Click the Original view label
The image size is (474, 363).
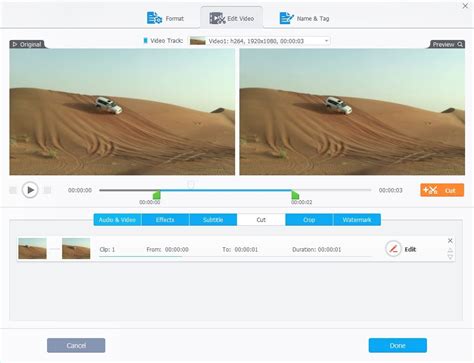(x=27, y=44)
